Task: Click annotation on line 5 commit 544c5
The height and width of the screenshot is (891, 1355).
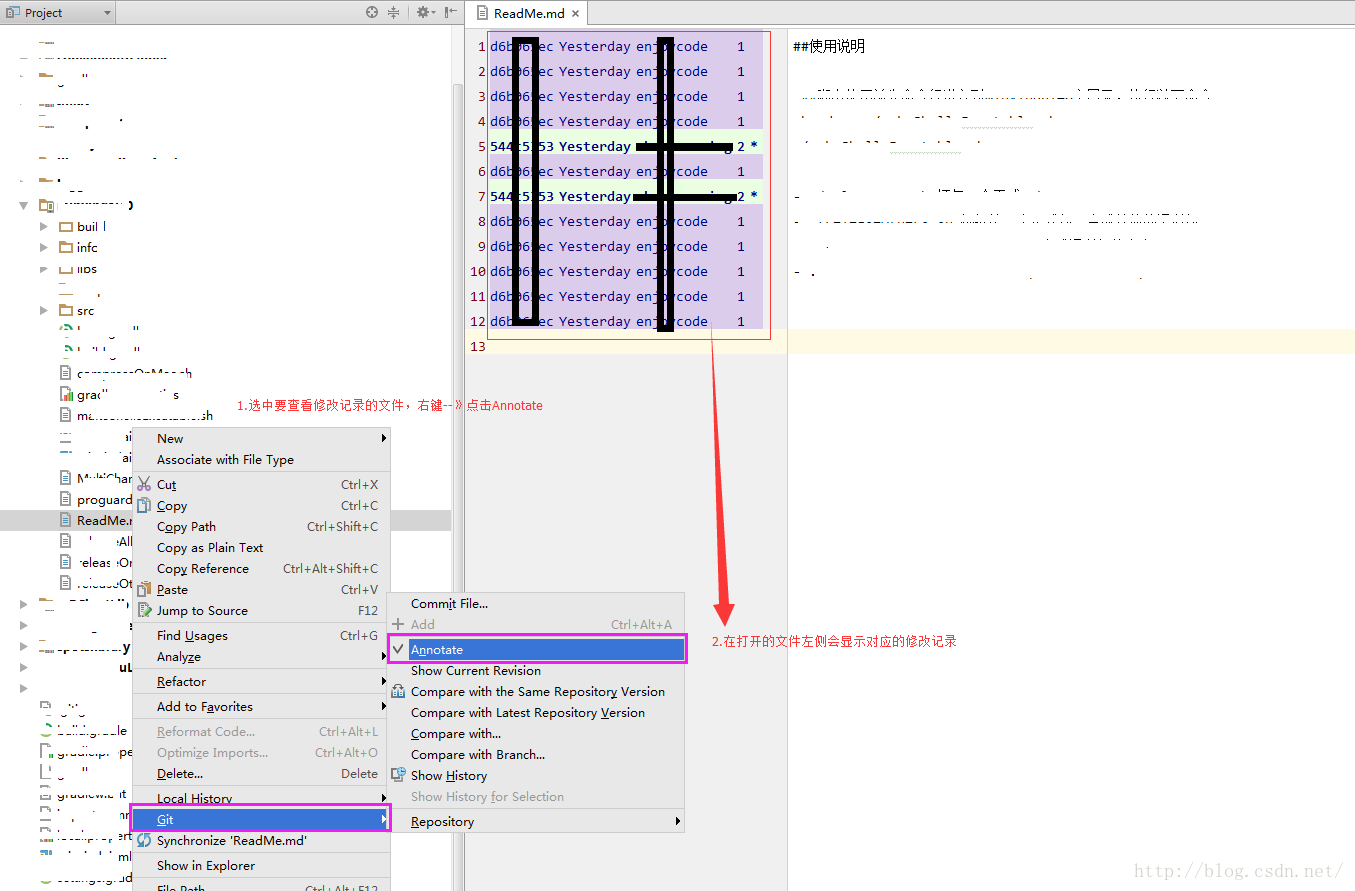Action: point(625,146)
